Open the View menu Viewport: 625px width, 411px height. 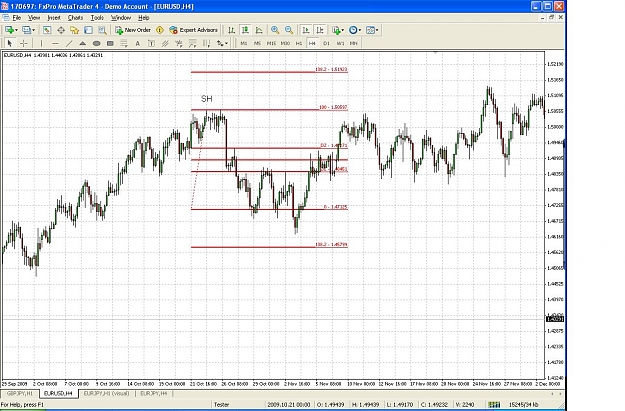(x=34, y=18)
